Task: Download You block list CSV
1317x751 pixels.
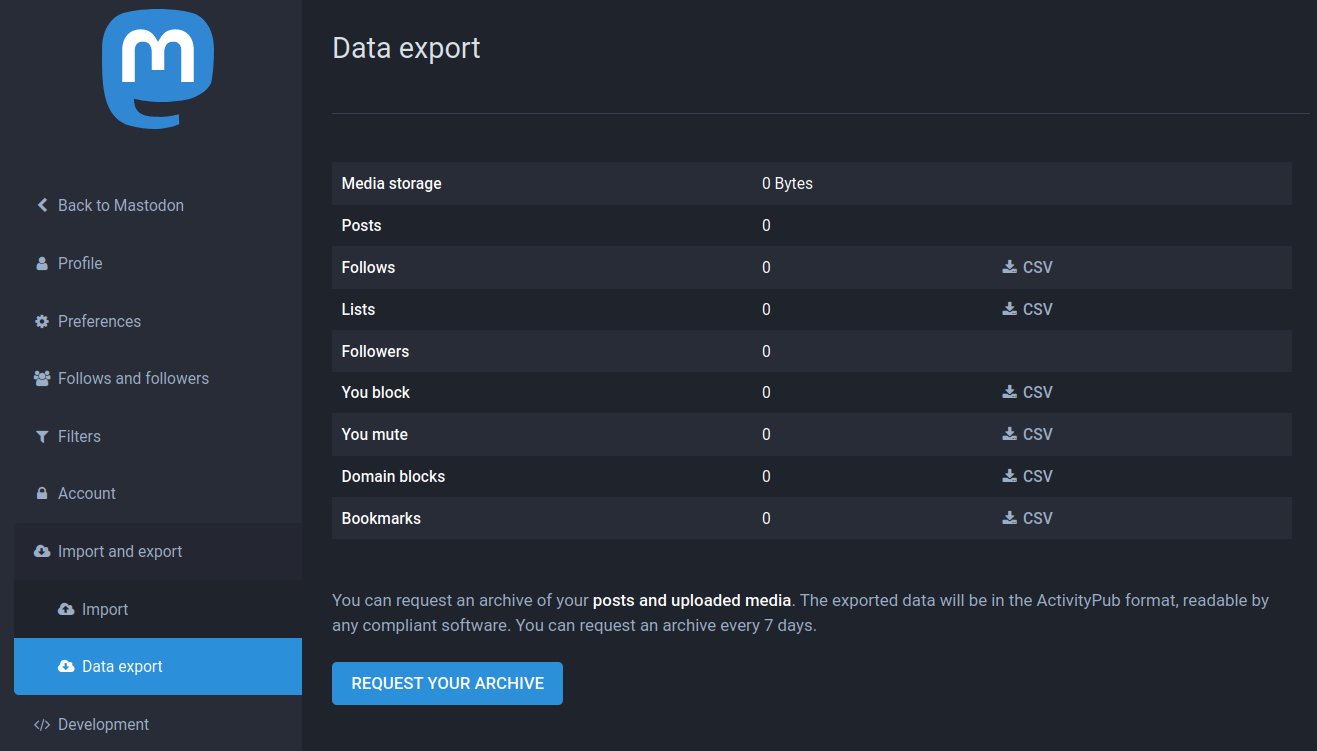Action: pos(1028,392)
